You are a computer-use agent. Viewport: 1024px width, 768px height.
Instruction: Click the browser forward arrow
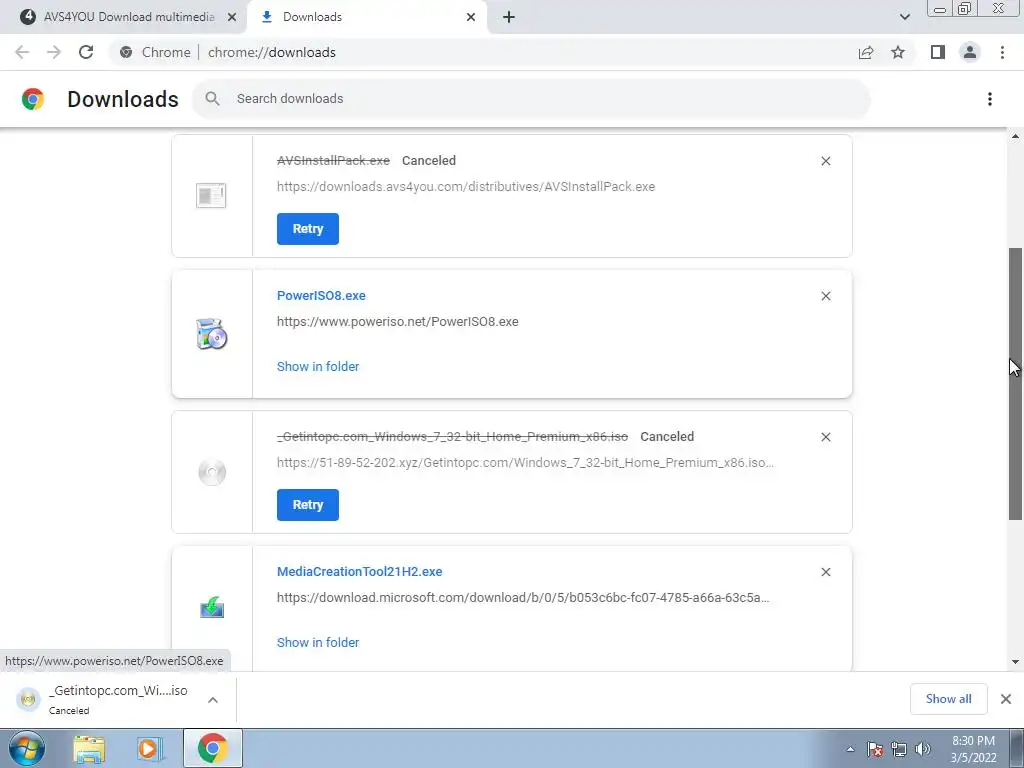point(54,52)
